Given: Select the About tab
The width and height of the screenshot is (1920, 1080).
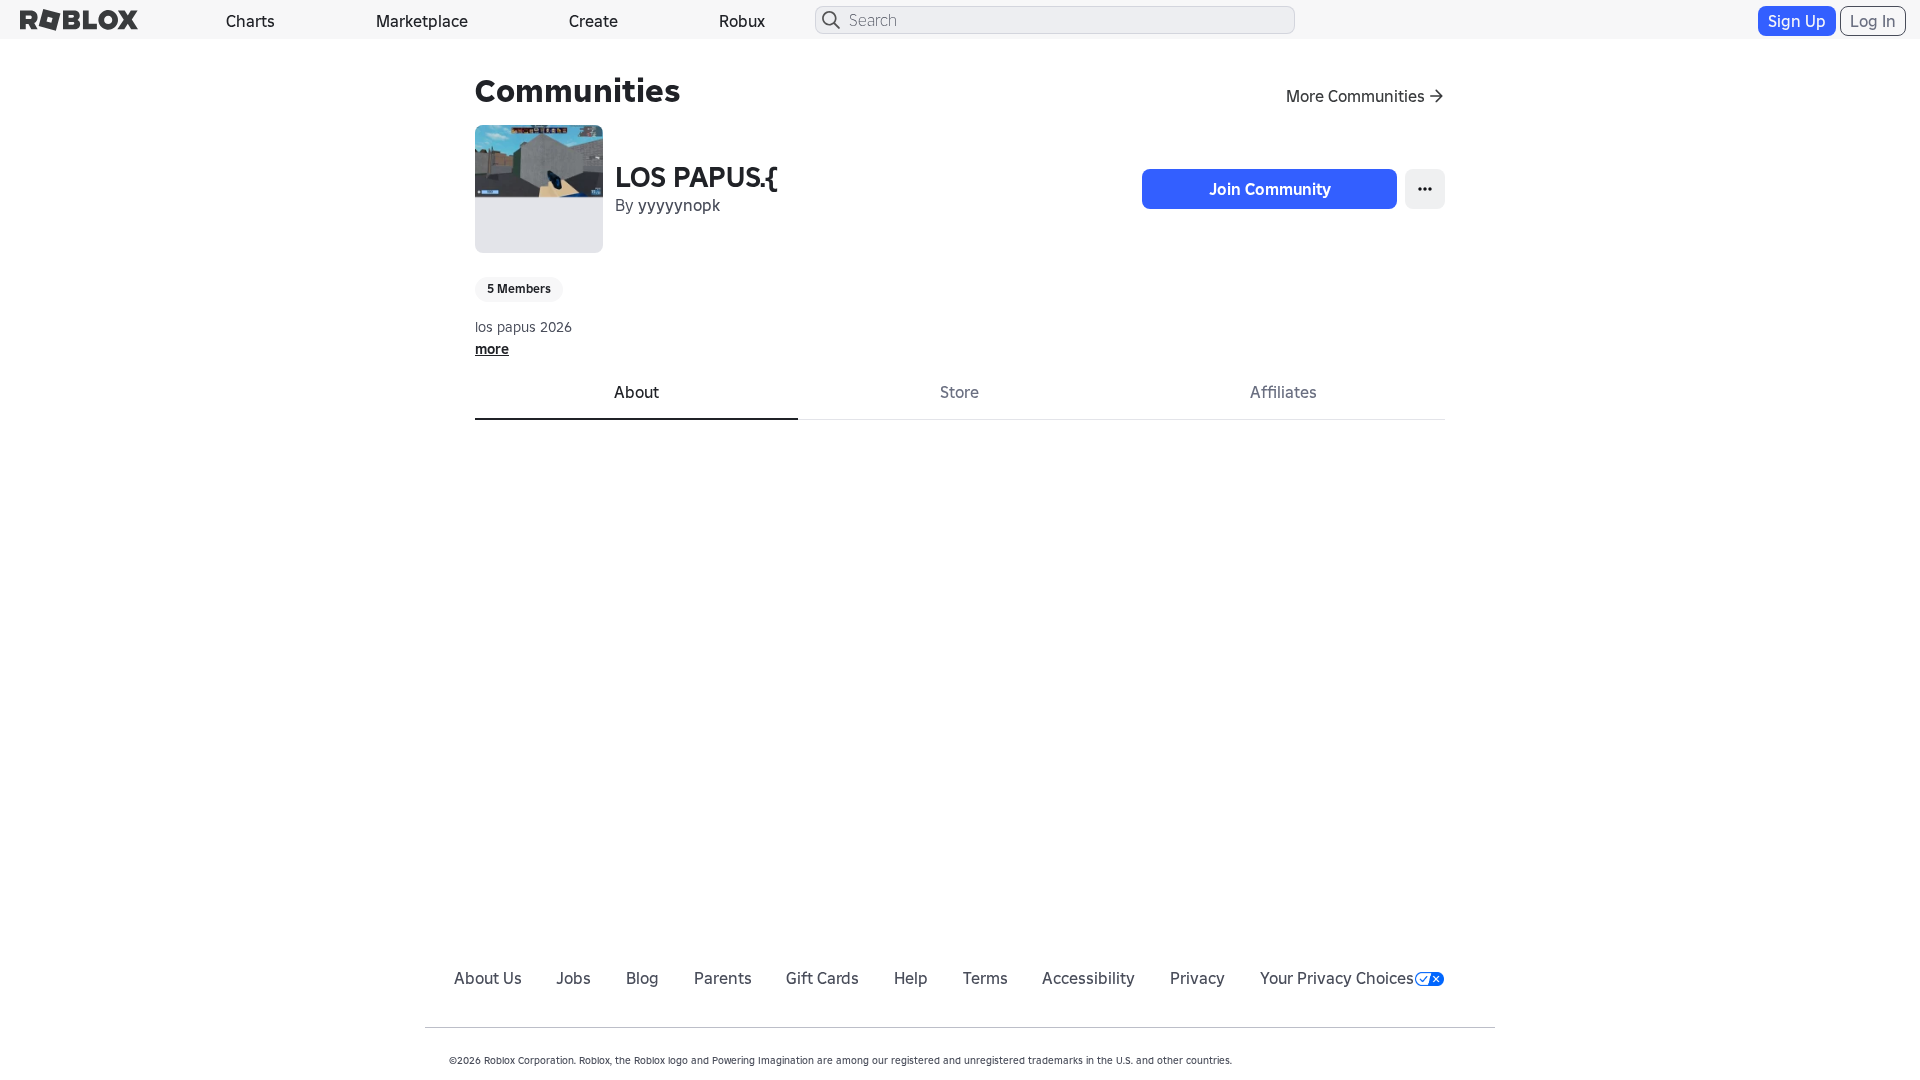Looking at the screenshot, I should coord(636,393).
